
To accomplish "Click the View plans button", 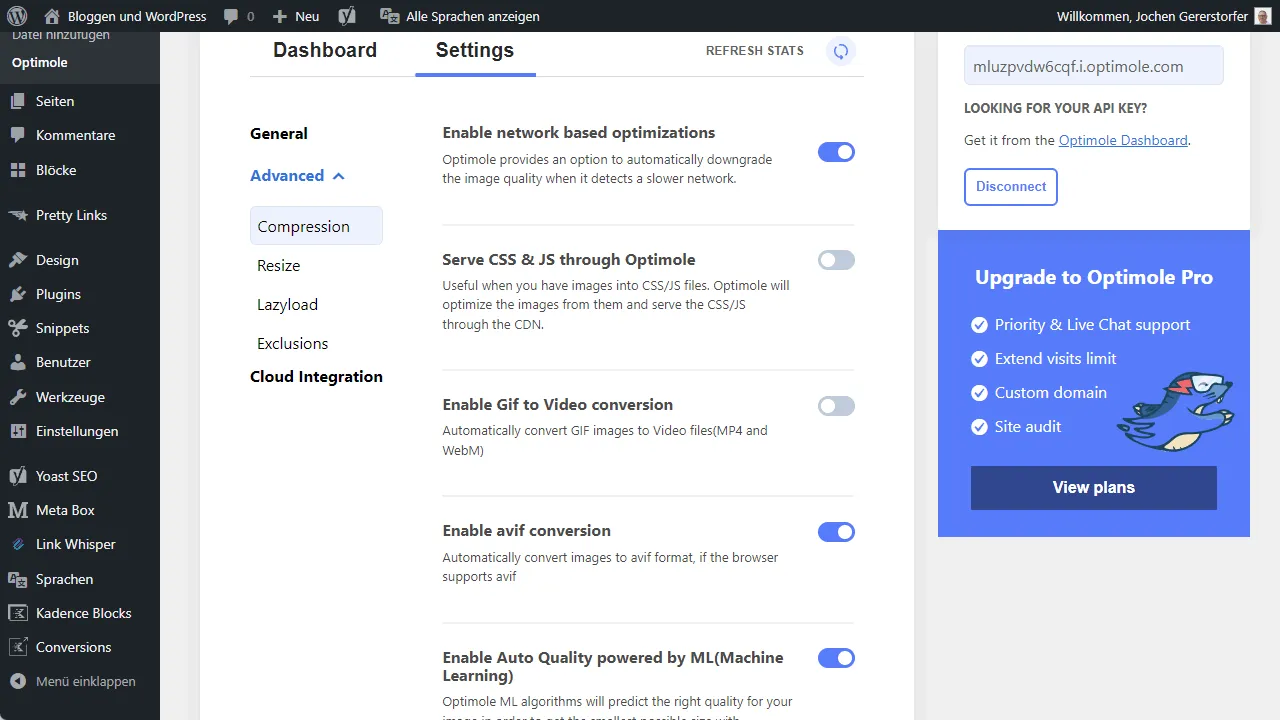I will (1094, 488).
